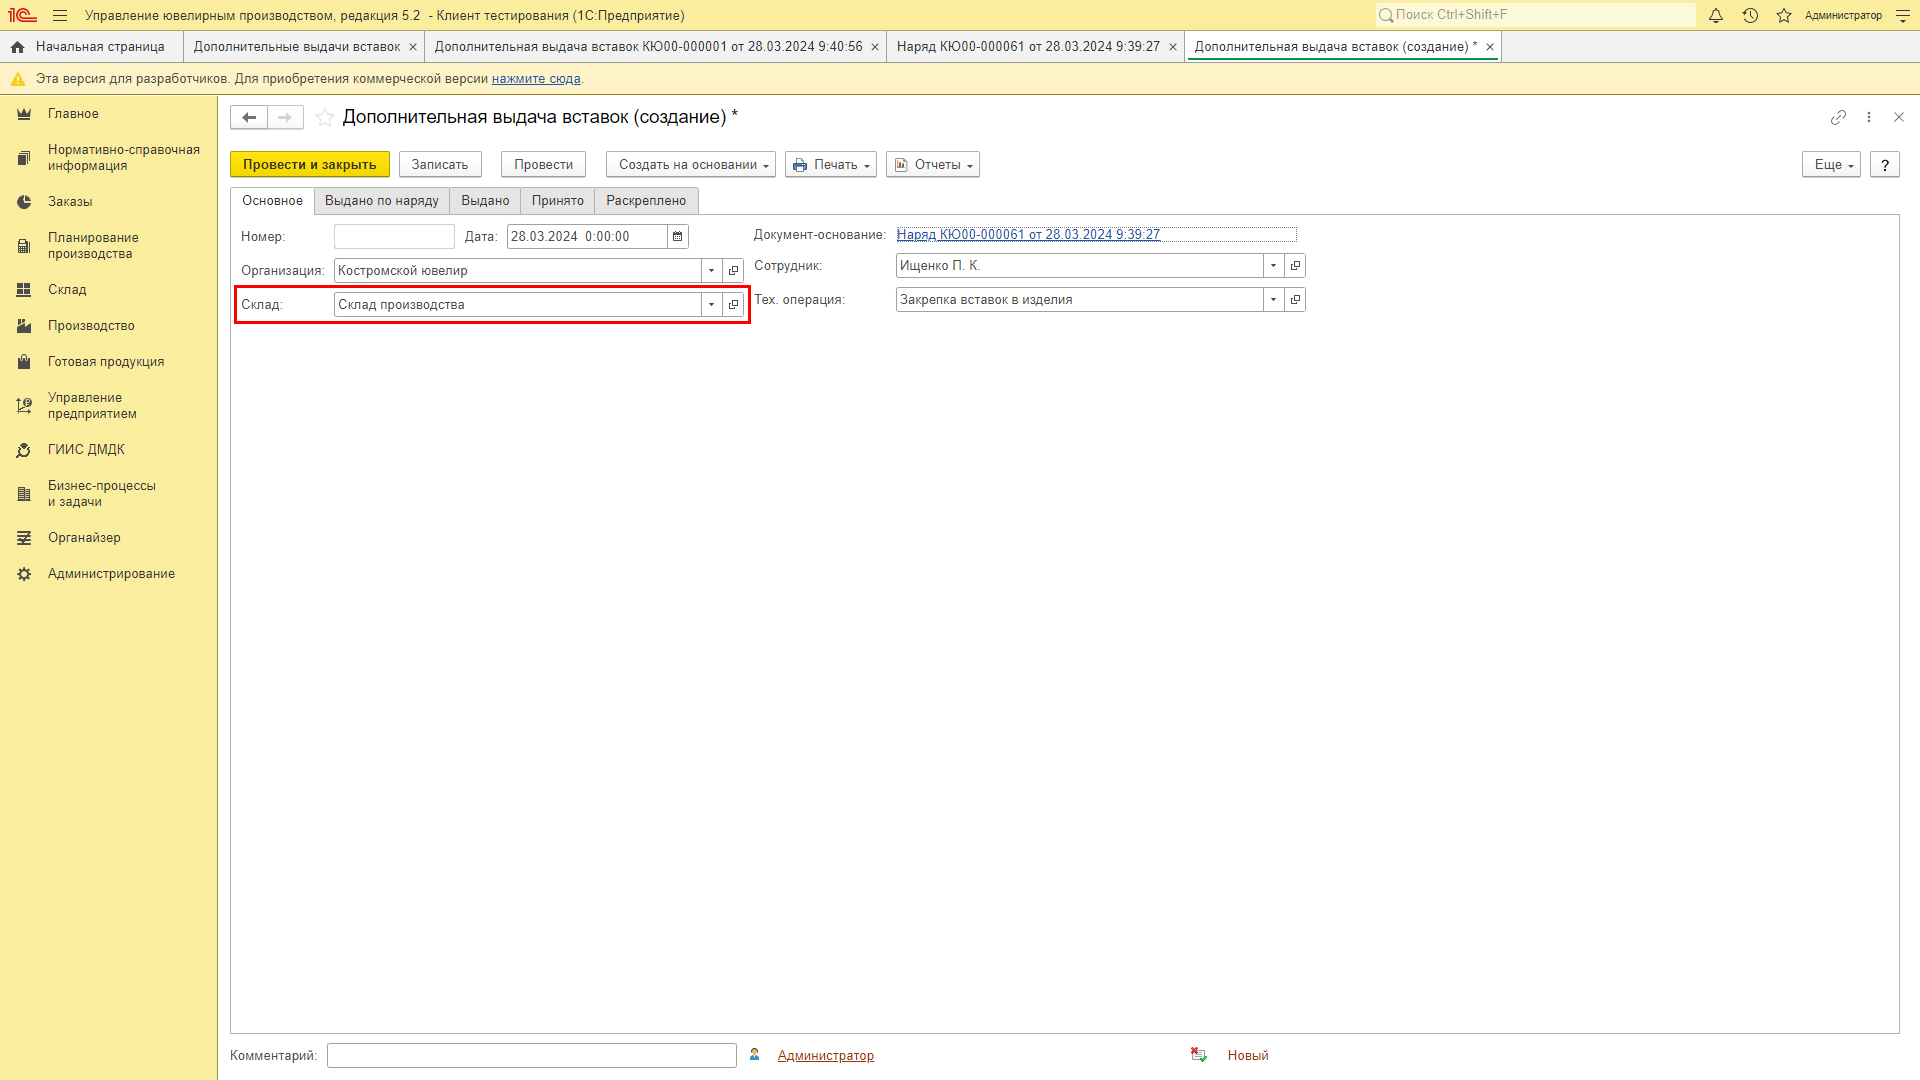
Task: Click the Дата input field
Action: [x=587, y=237]
